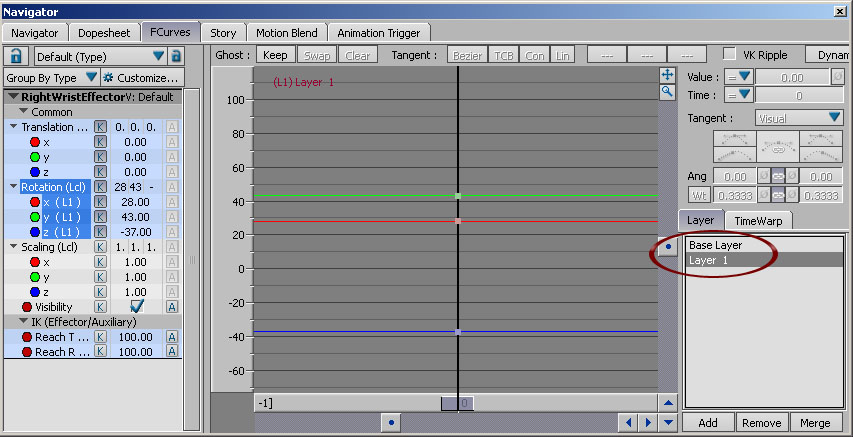Open the Tangent Visual dropdown
Image resolution: width=853 pixels, height=437 pixels.
tap(799, 118)
